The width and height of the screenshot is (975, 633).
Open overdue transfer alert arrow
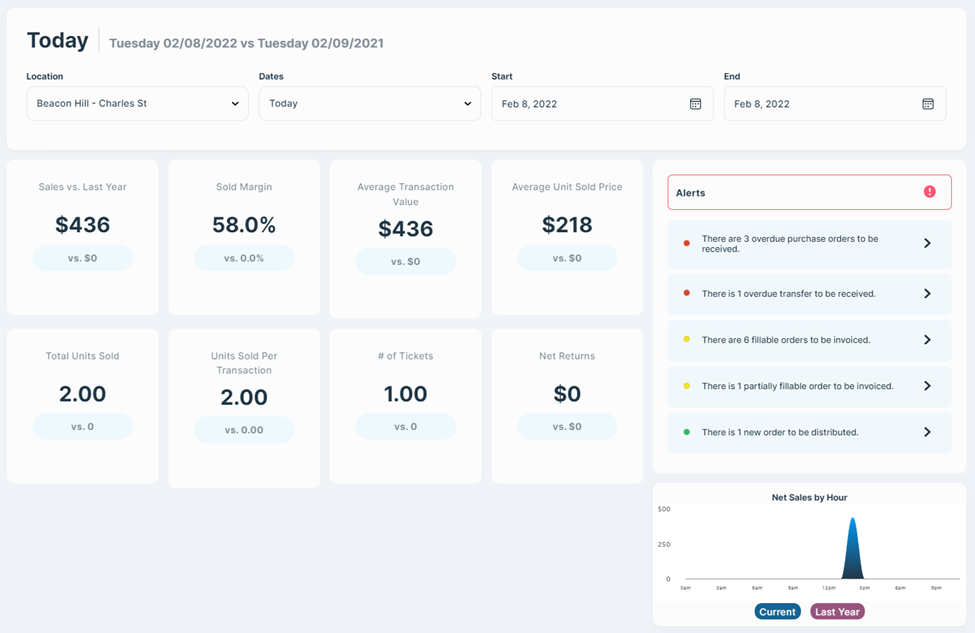coord(927,294)
